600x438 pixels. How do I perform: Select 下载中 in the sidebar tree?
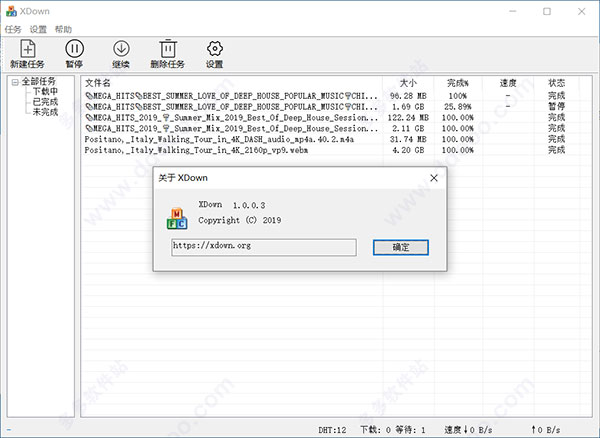tap(45, 91)
